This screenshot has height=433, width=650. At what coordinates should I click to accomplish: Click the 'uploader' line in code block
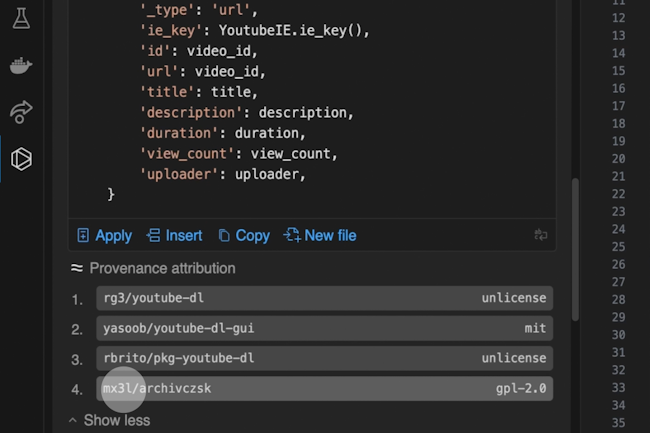[x=222, y=174]
